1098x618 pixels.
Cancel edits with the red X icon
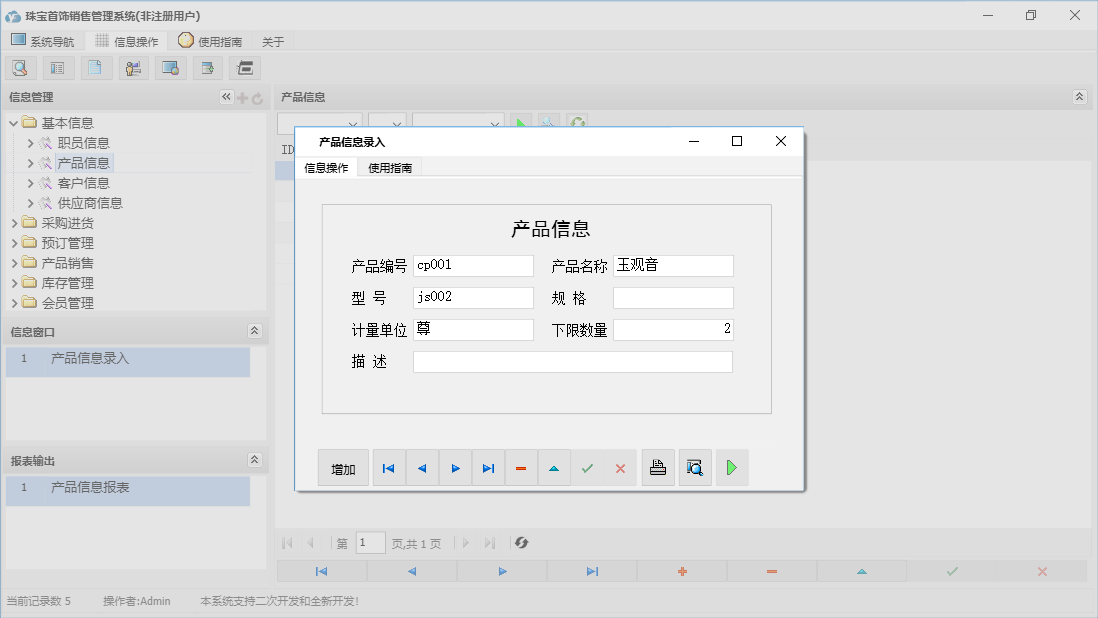pos(620,467)
